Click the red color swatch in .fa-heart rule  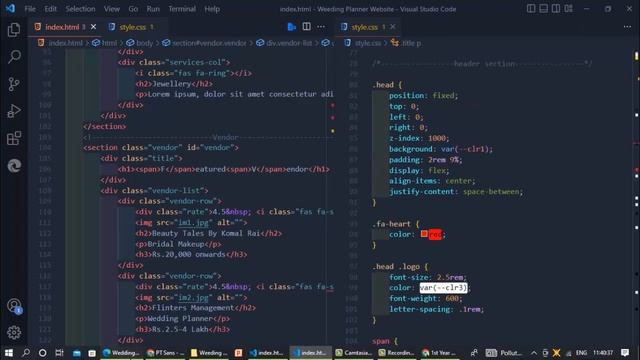click(424, 234)
